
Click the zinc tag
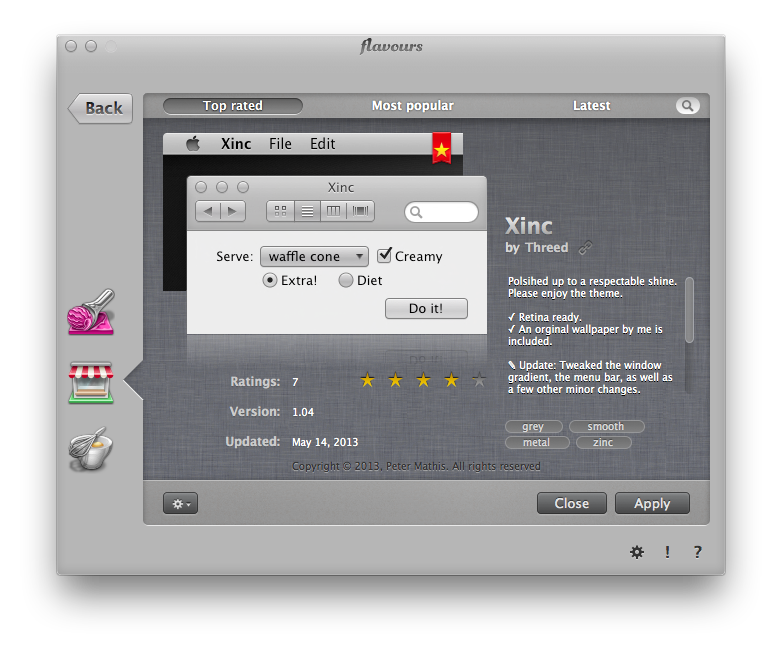(x=603, y=442)
